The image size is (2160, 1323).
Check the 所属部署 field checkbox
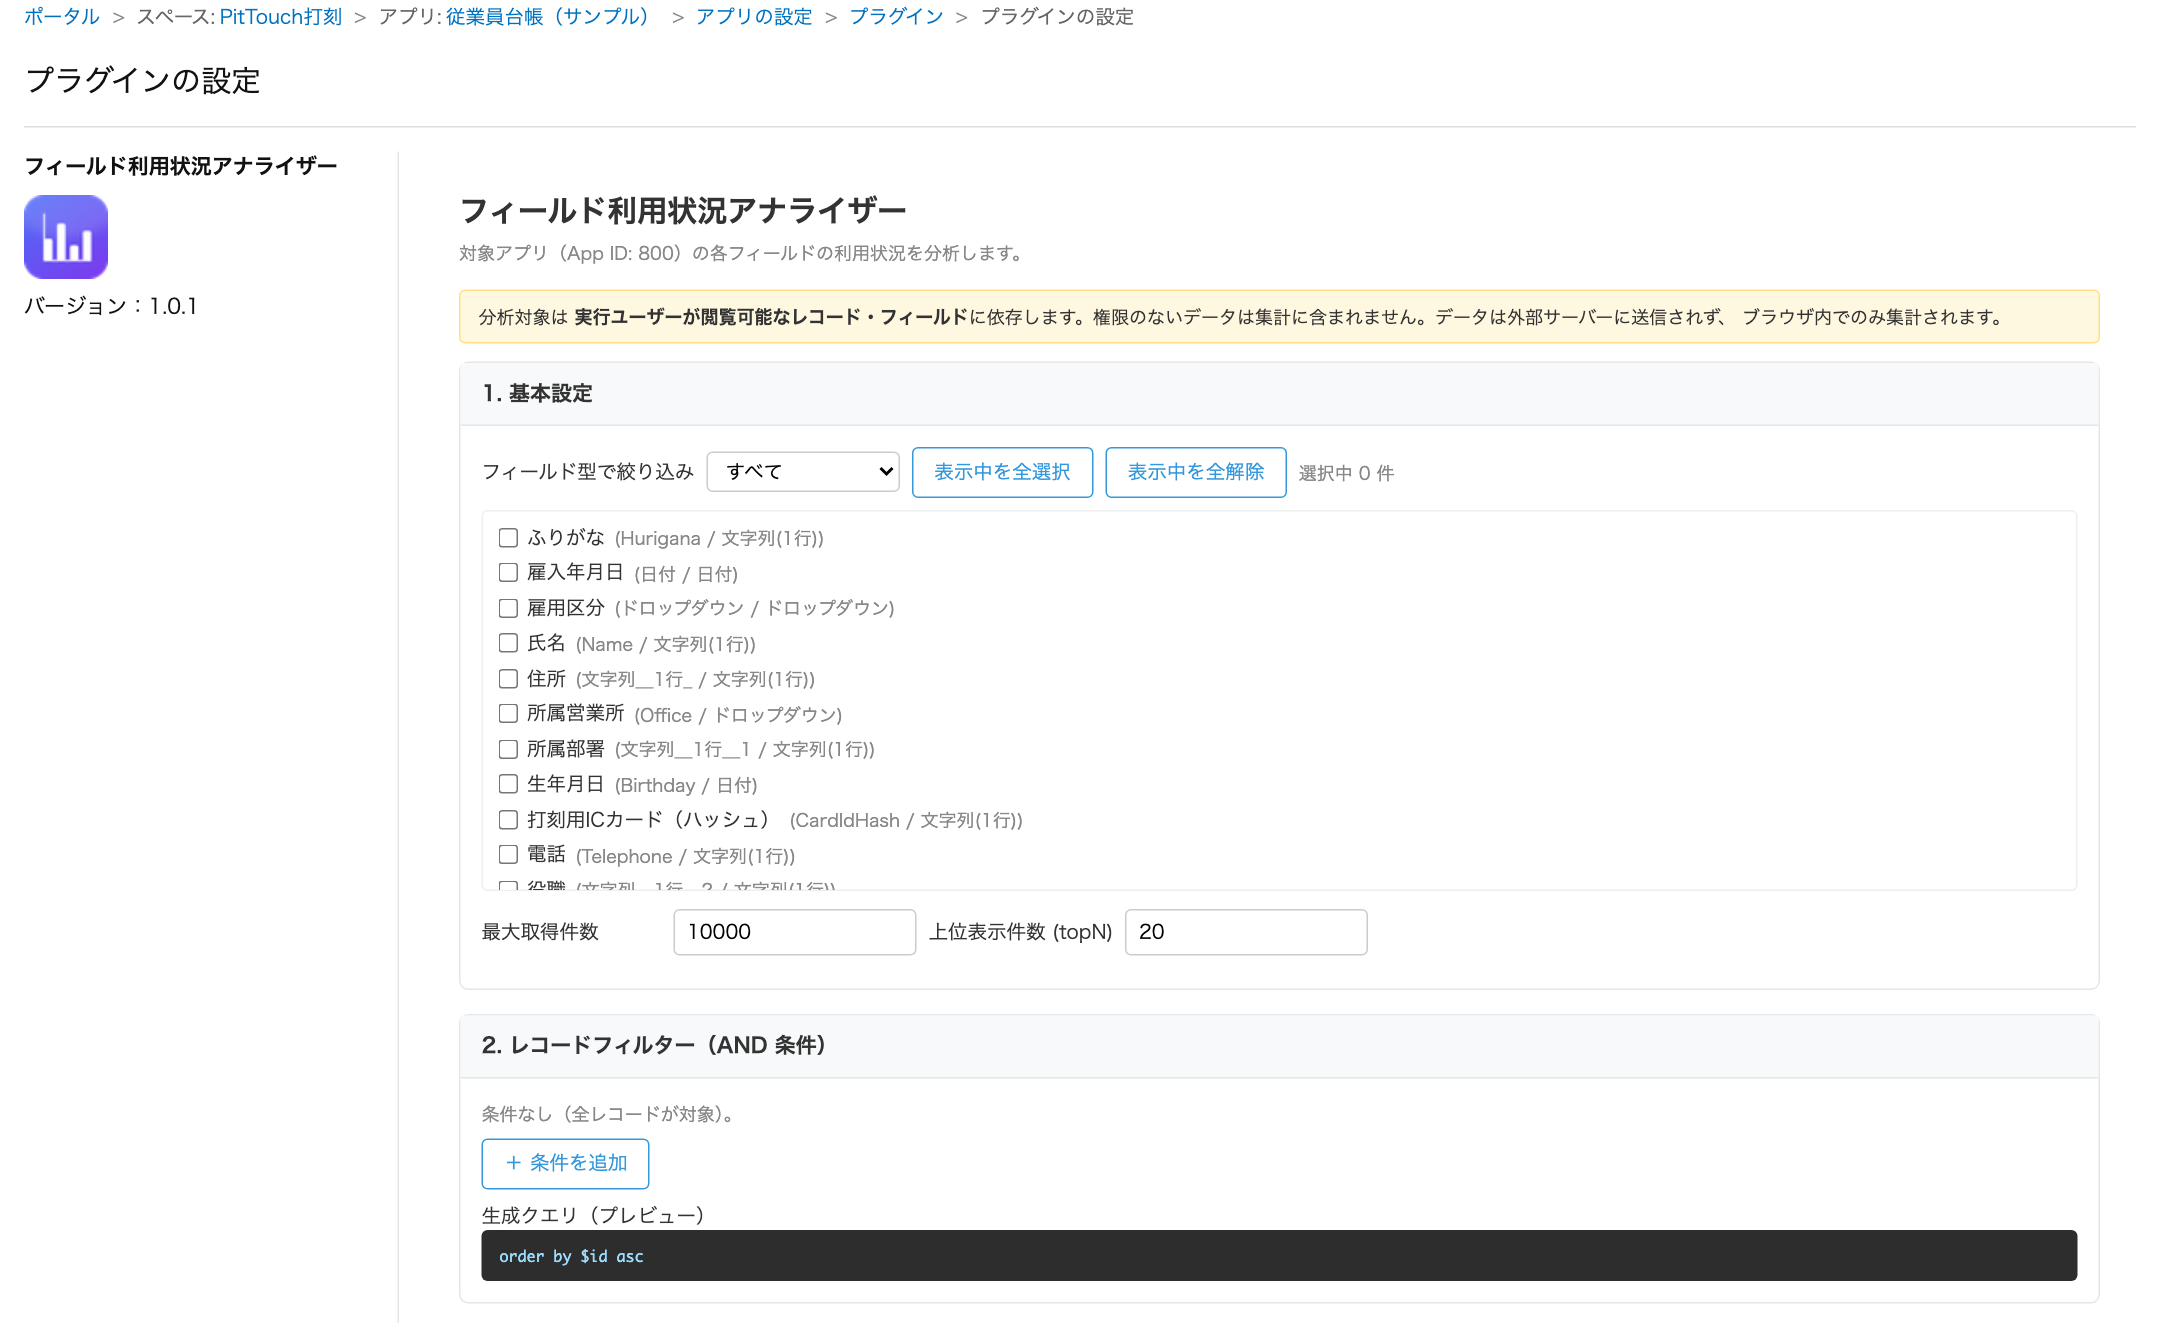[x=508, y=749]
